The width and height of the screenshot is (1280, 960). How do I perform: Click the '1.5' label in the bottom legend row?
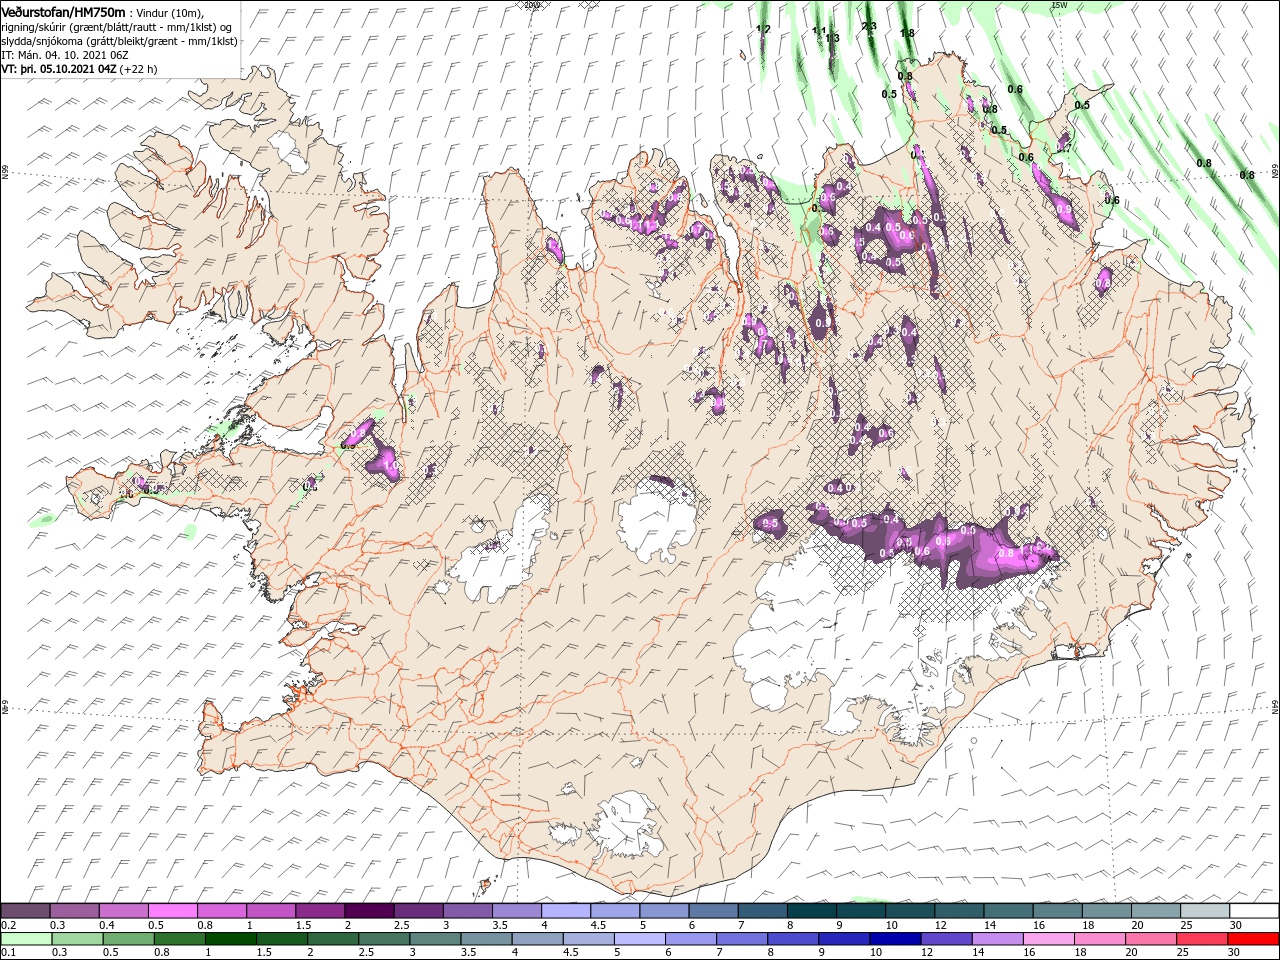click(264, 953)
